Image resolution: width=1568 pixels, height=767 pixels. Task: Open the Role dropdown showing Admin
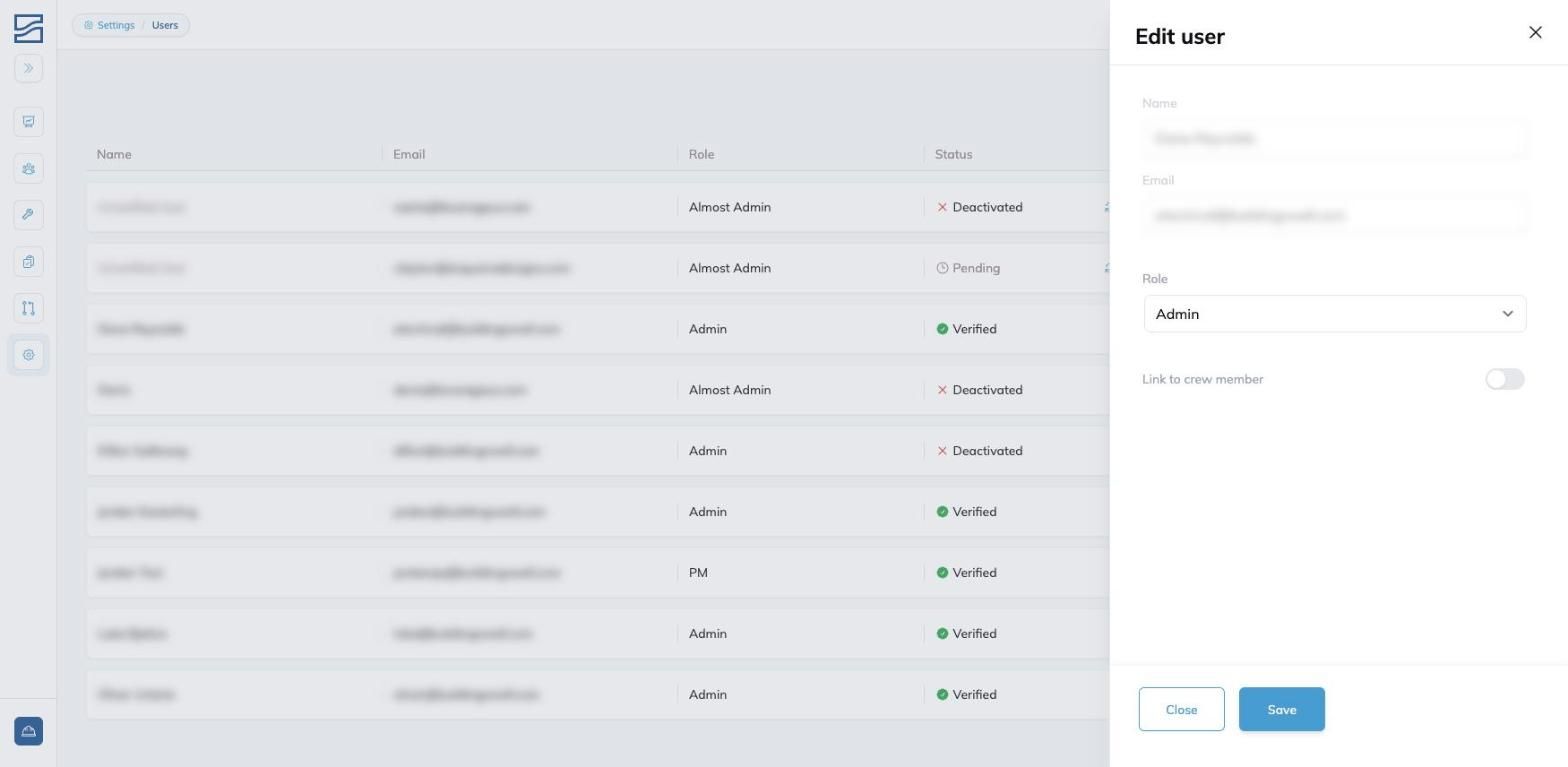(x=1335, y=314)
